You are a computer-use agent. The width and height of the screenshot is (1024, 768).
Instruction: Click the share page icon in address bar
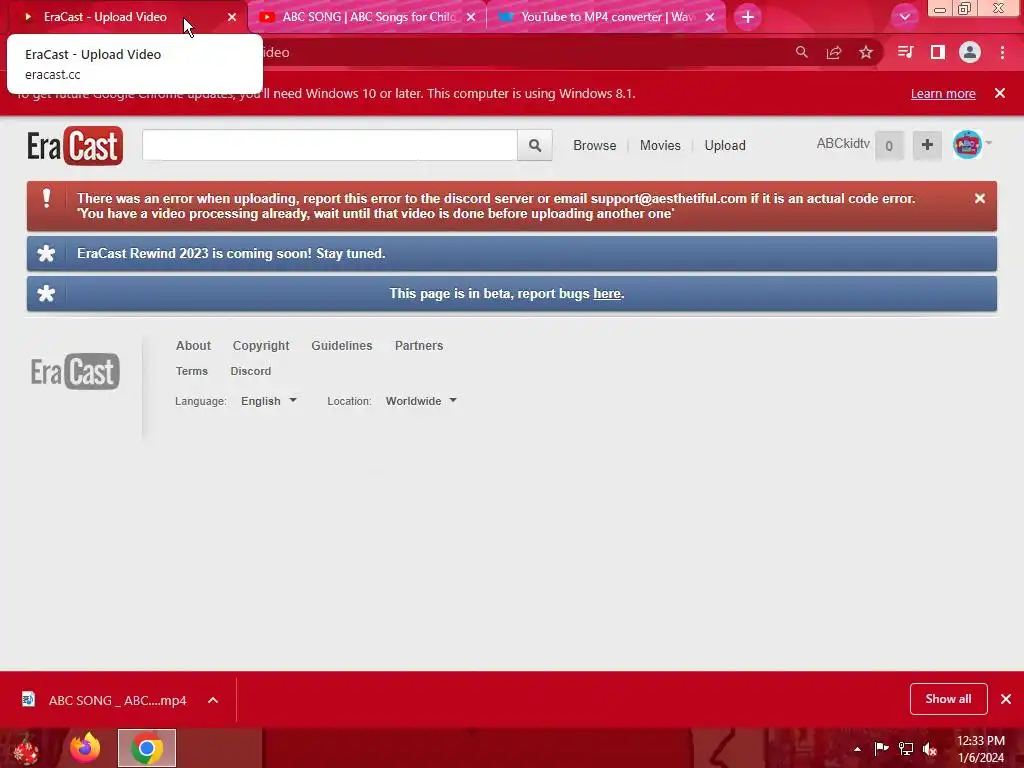click(833, 52)
